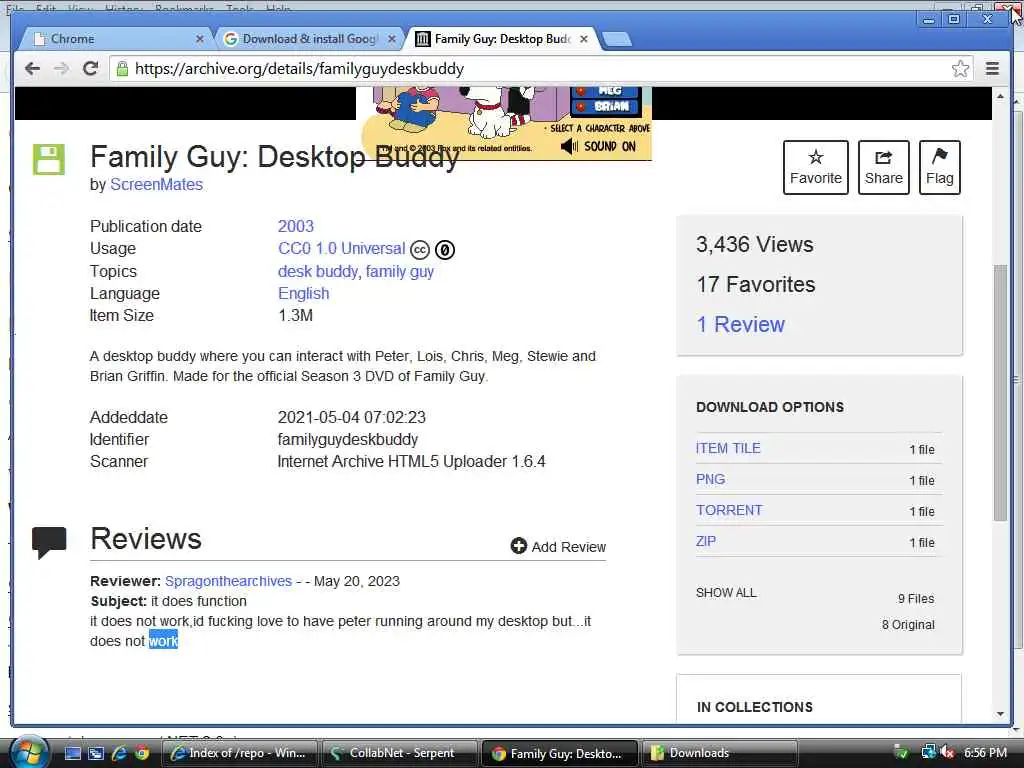Viewport: 1024px width, 768px height.
Task: Download the PNG file
Action: [x=711, y=479]
